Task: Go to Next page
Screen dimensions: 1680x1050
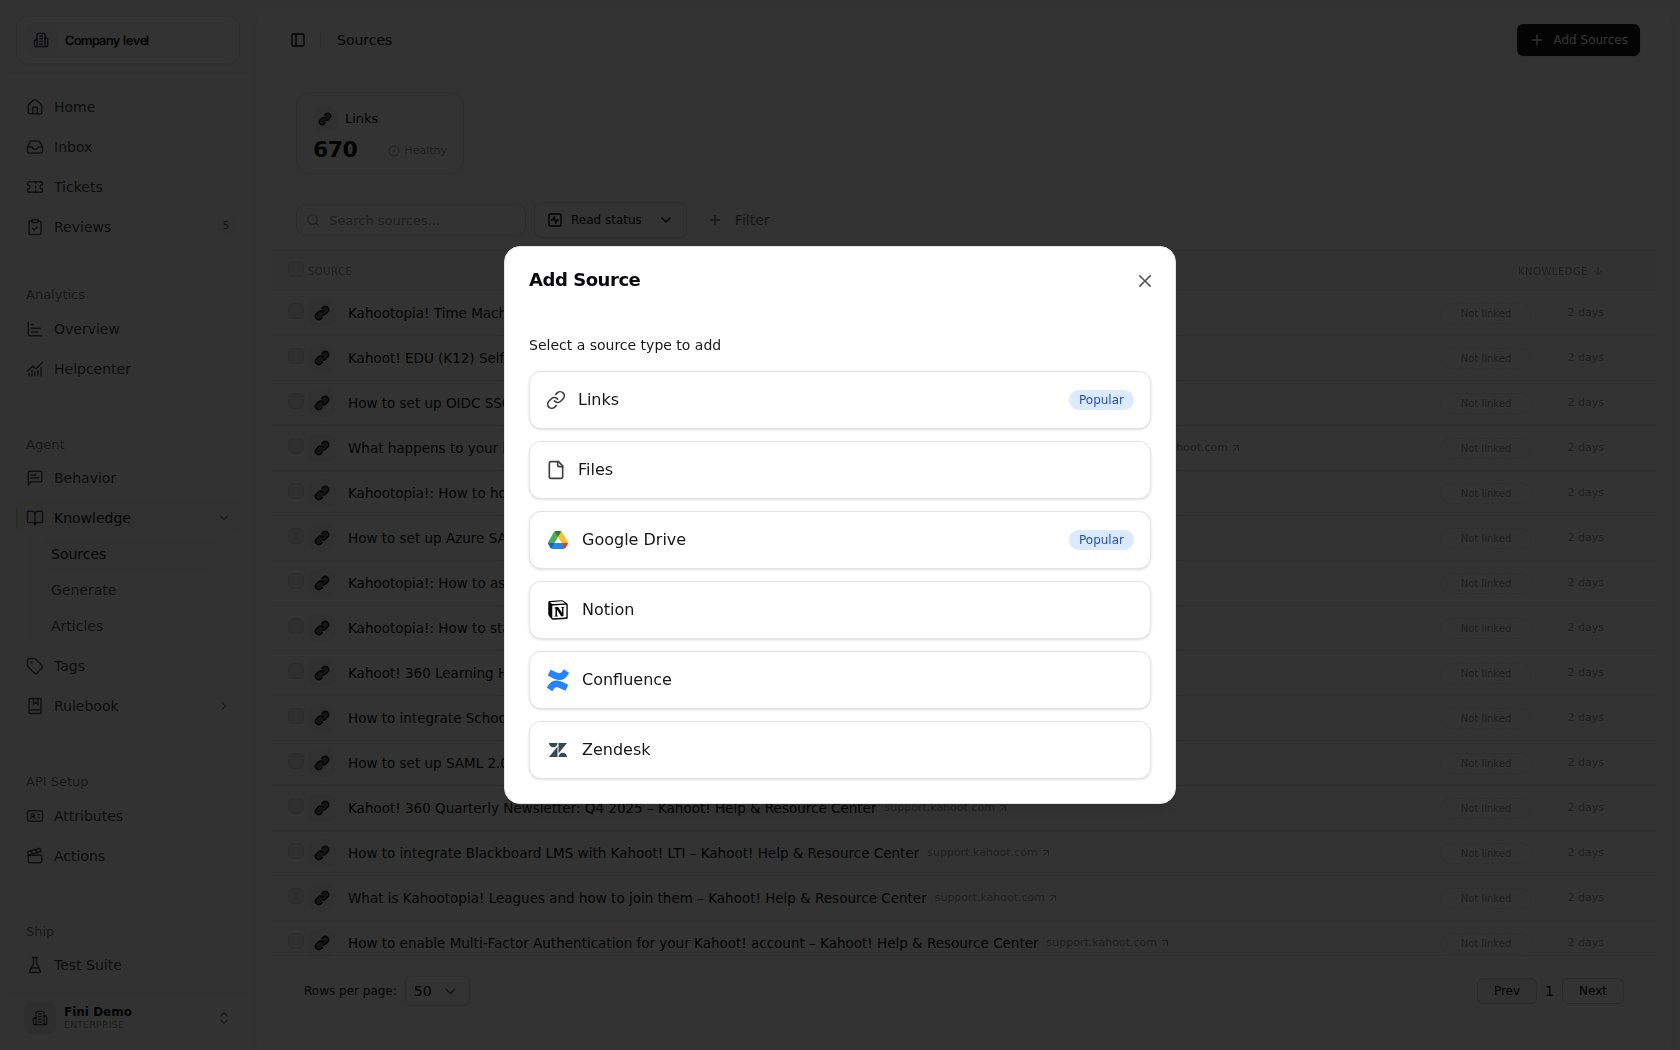Action: (x=1592, y=991)
